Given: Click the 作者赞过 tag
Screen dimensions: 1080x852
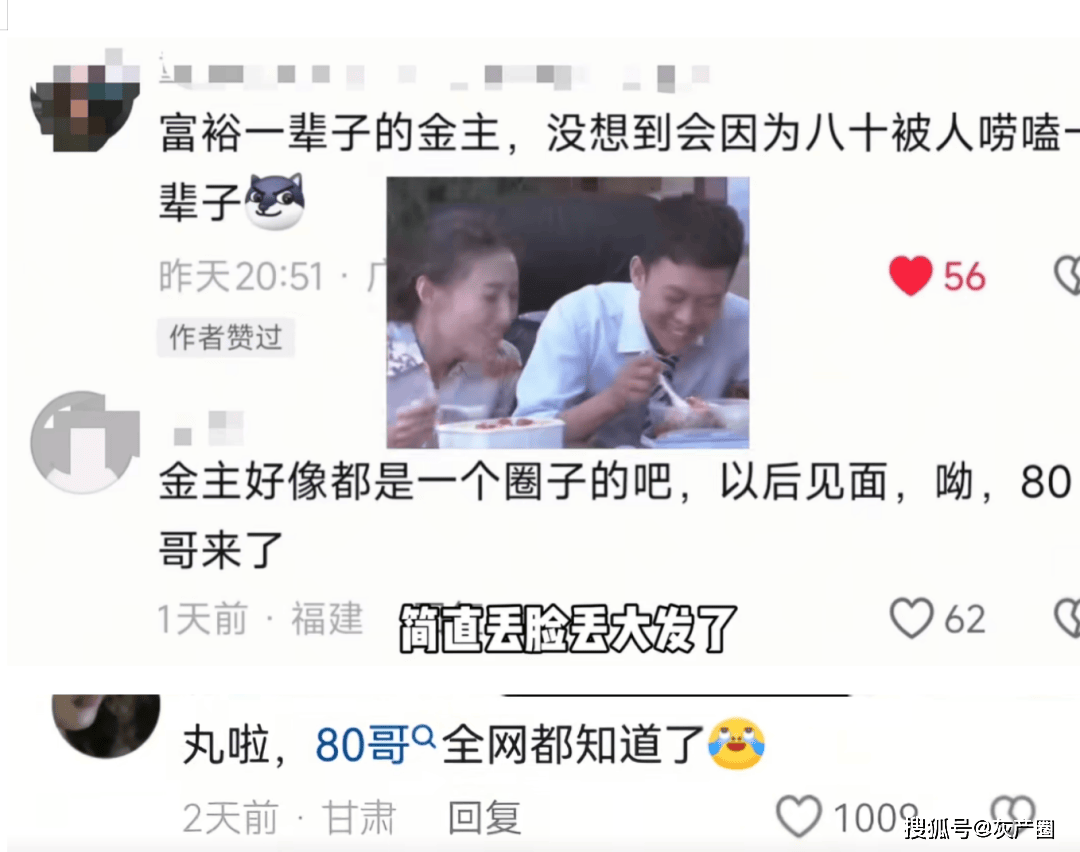Looking at the screenshot, I should (226, 337).
